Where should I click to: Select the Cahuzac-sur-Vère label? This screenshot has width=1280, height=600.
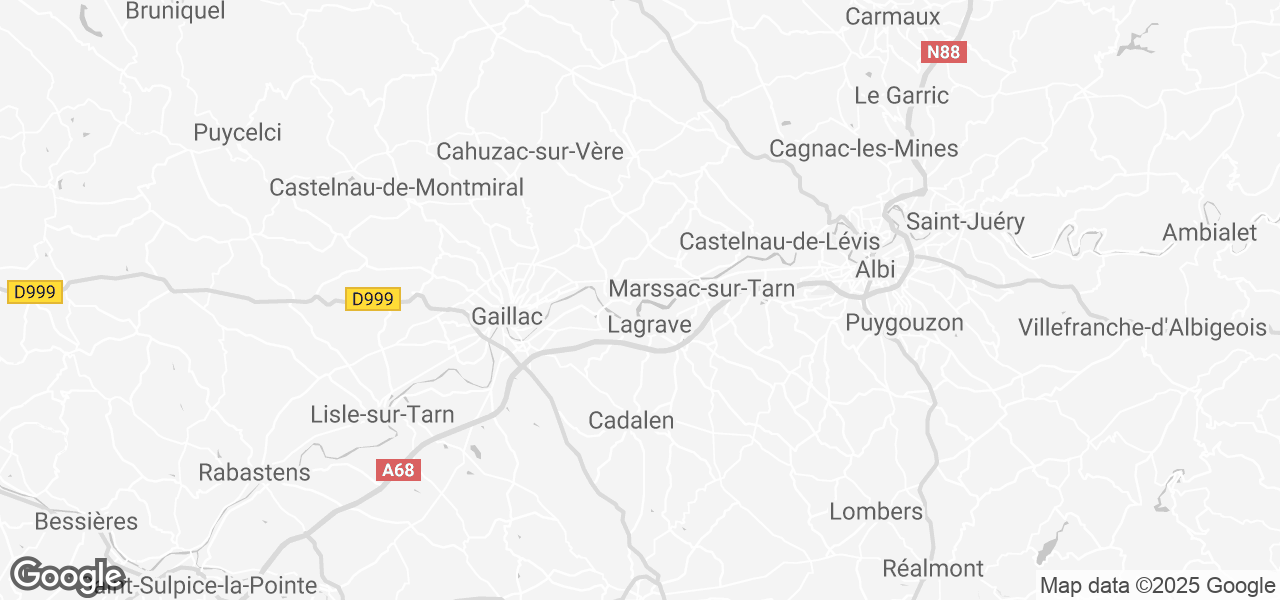tap(530, 152)
